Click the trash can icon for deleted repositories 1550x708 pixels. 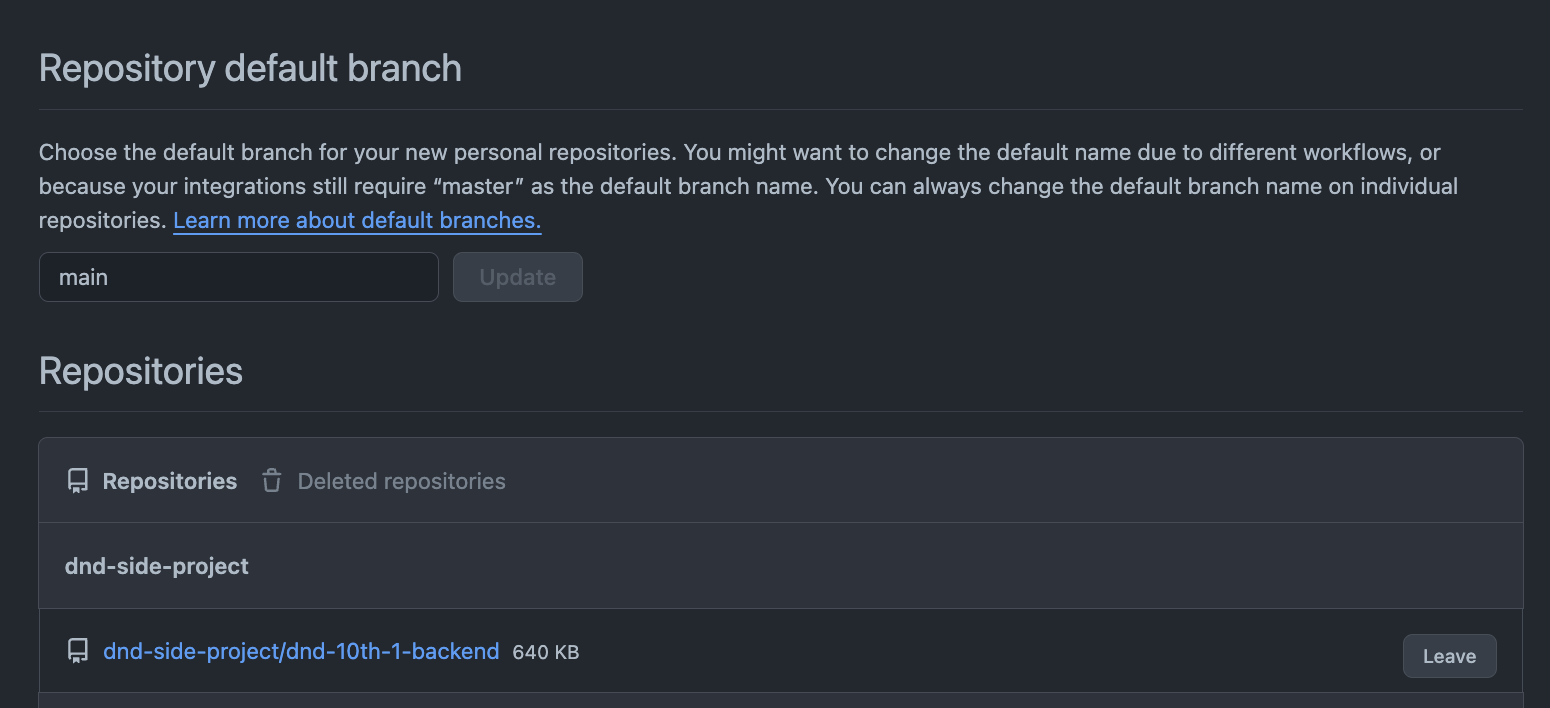tap(272, 481)
